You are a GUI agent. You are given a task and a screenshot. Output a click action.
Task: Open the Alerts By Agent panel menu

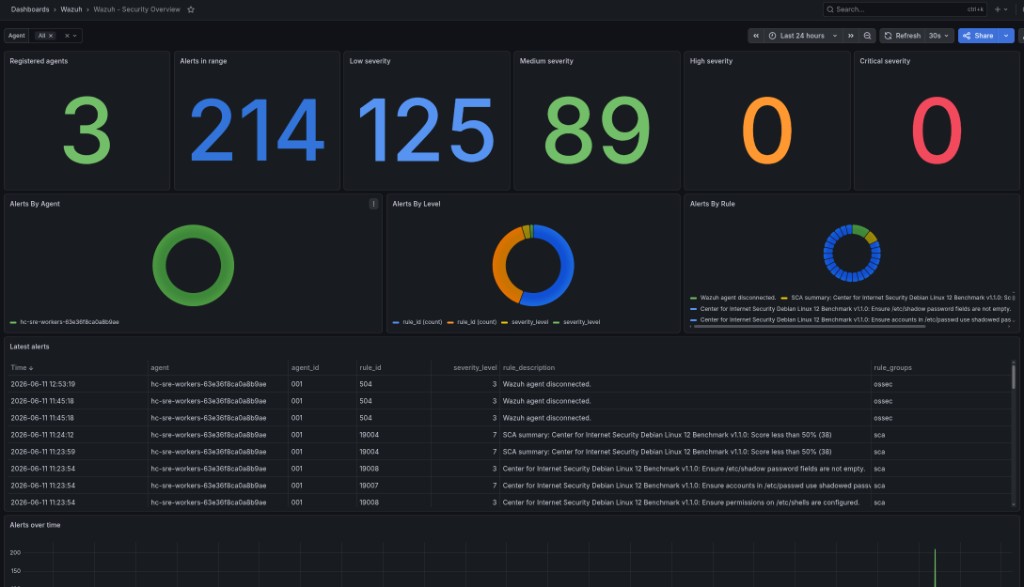374,204
